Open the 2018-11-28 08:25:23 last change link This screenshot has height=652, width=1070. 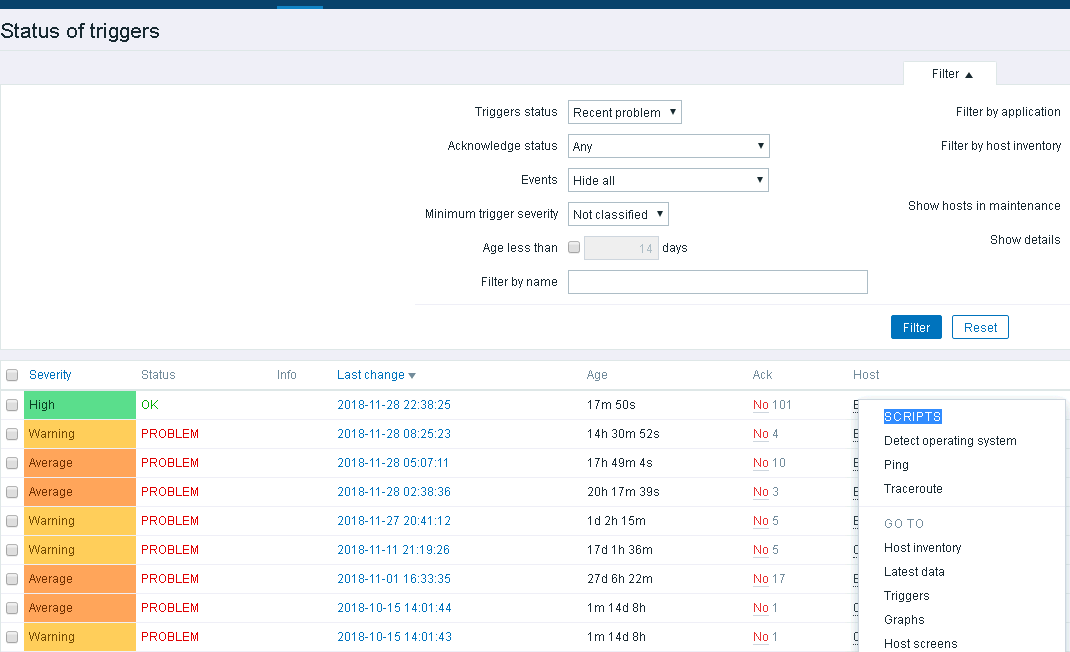coord(394,434)
